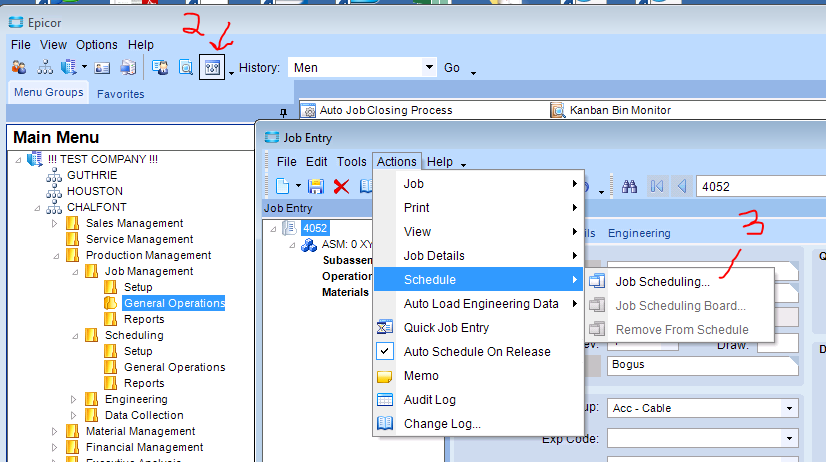Viewport: 826px width, 462px height.
Task: Click the ID card icon in Epicor toolbar
Action: [102, 68]
